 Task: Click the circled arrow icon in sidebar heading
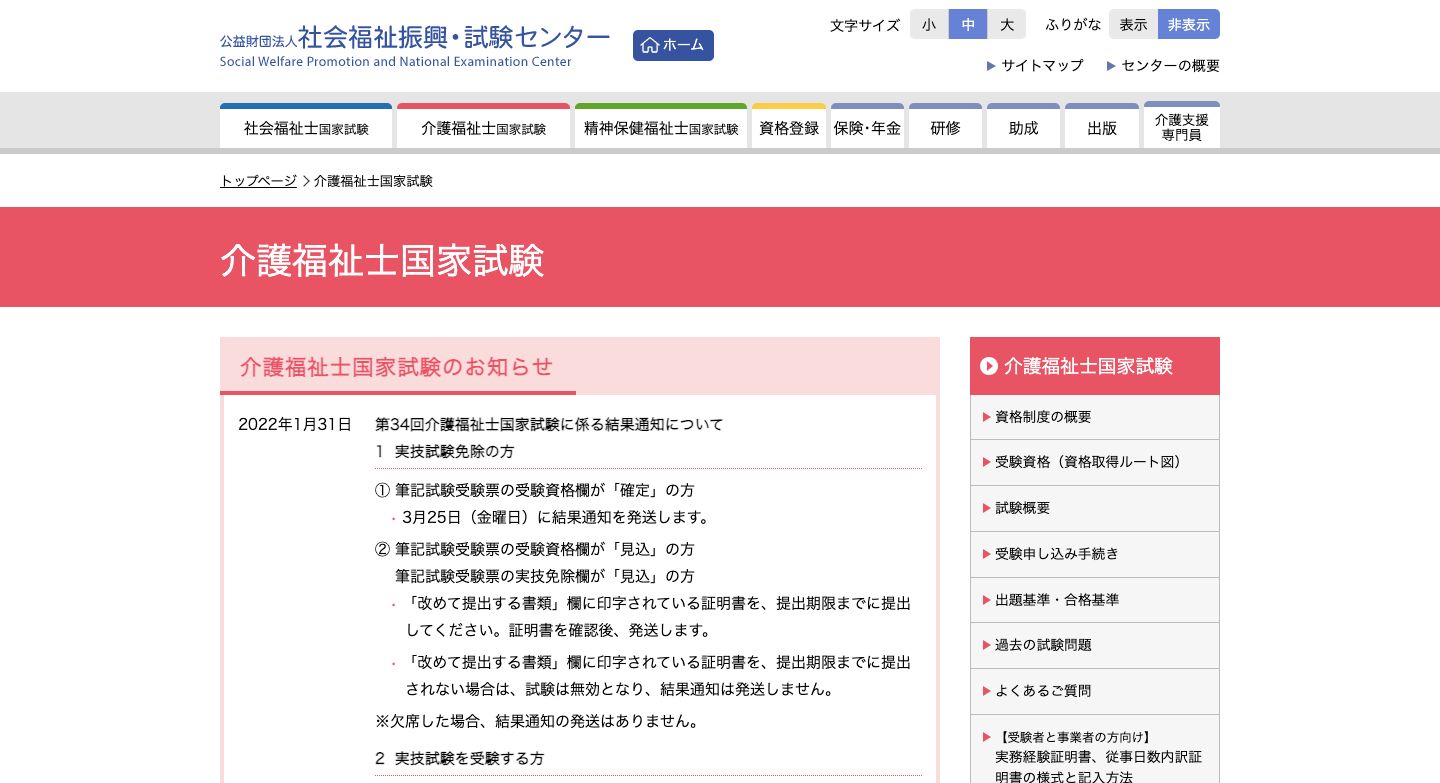989,366
